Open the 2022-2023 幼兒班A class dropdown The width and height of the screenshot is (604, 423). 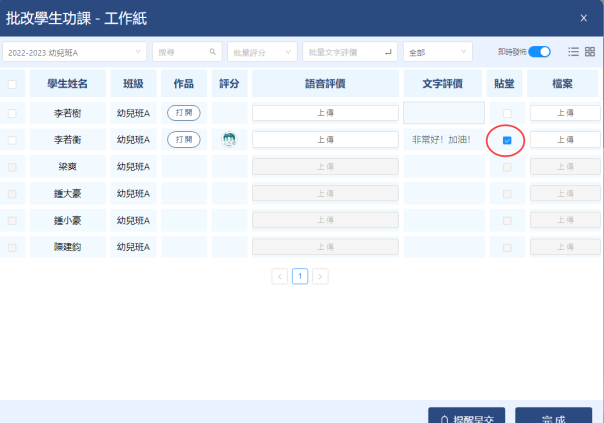tap(74, 51)
